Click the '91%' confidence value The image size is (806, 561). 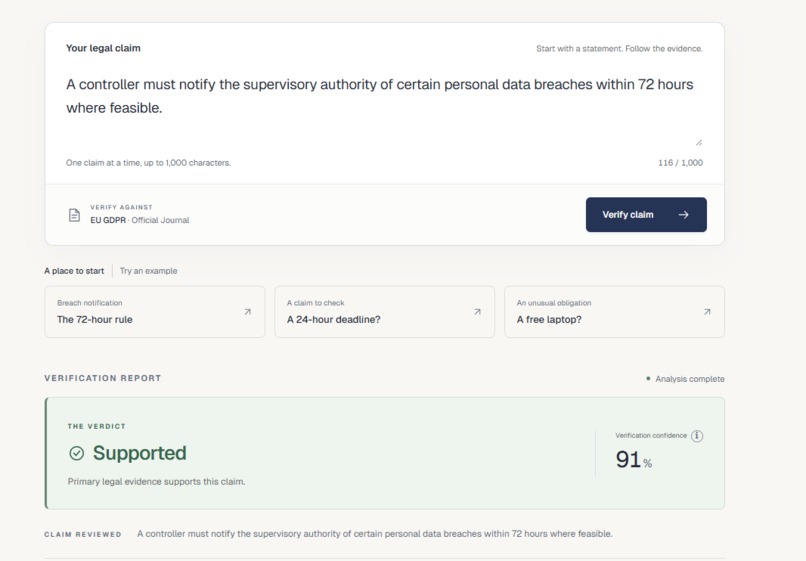point(634,459)
